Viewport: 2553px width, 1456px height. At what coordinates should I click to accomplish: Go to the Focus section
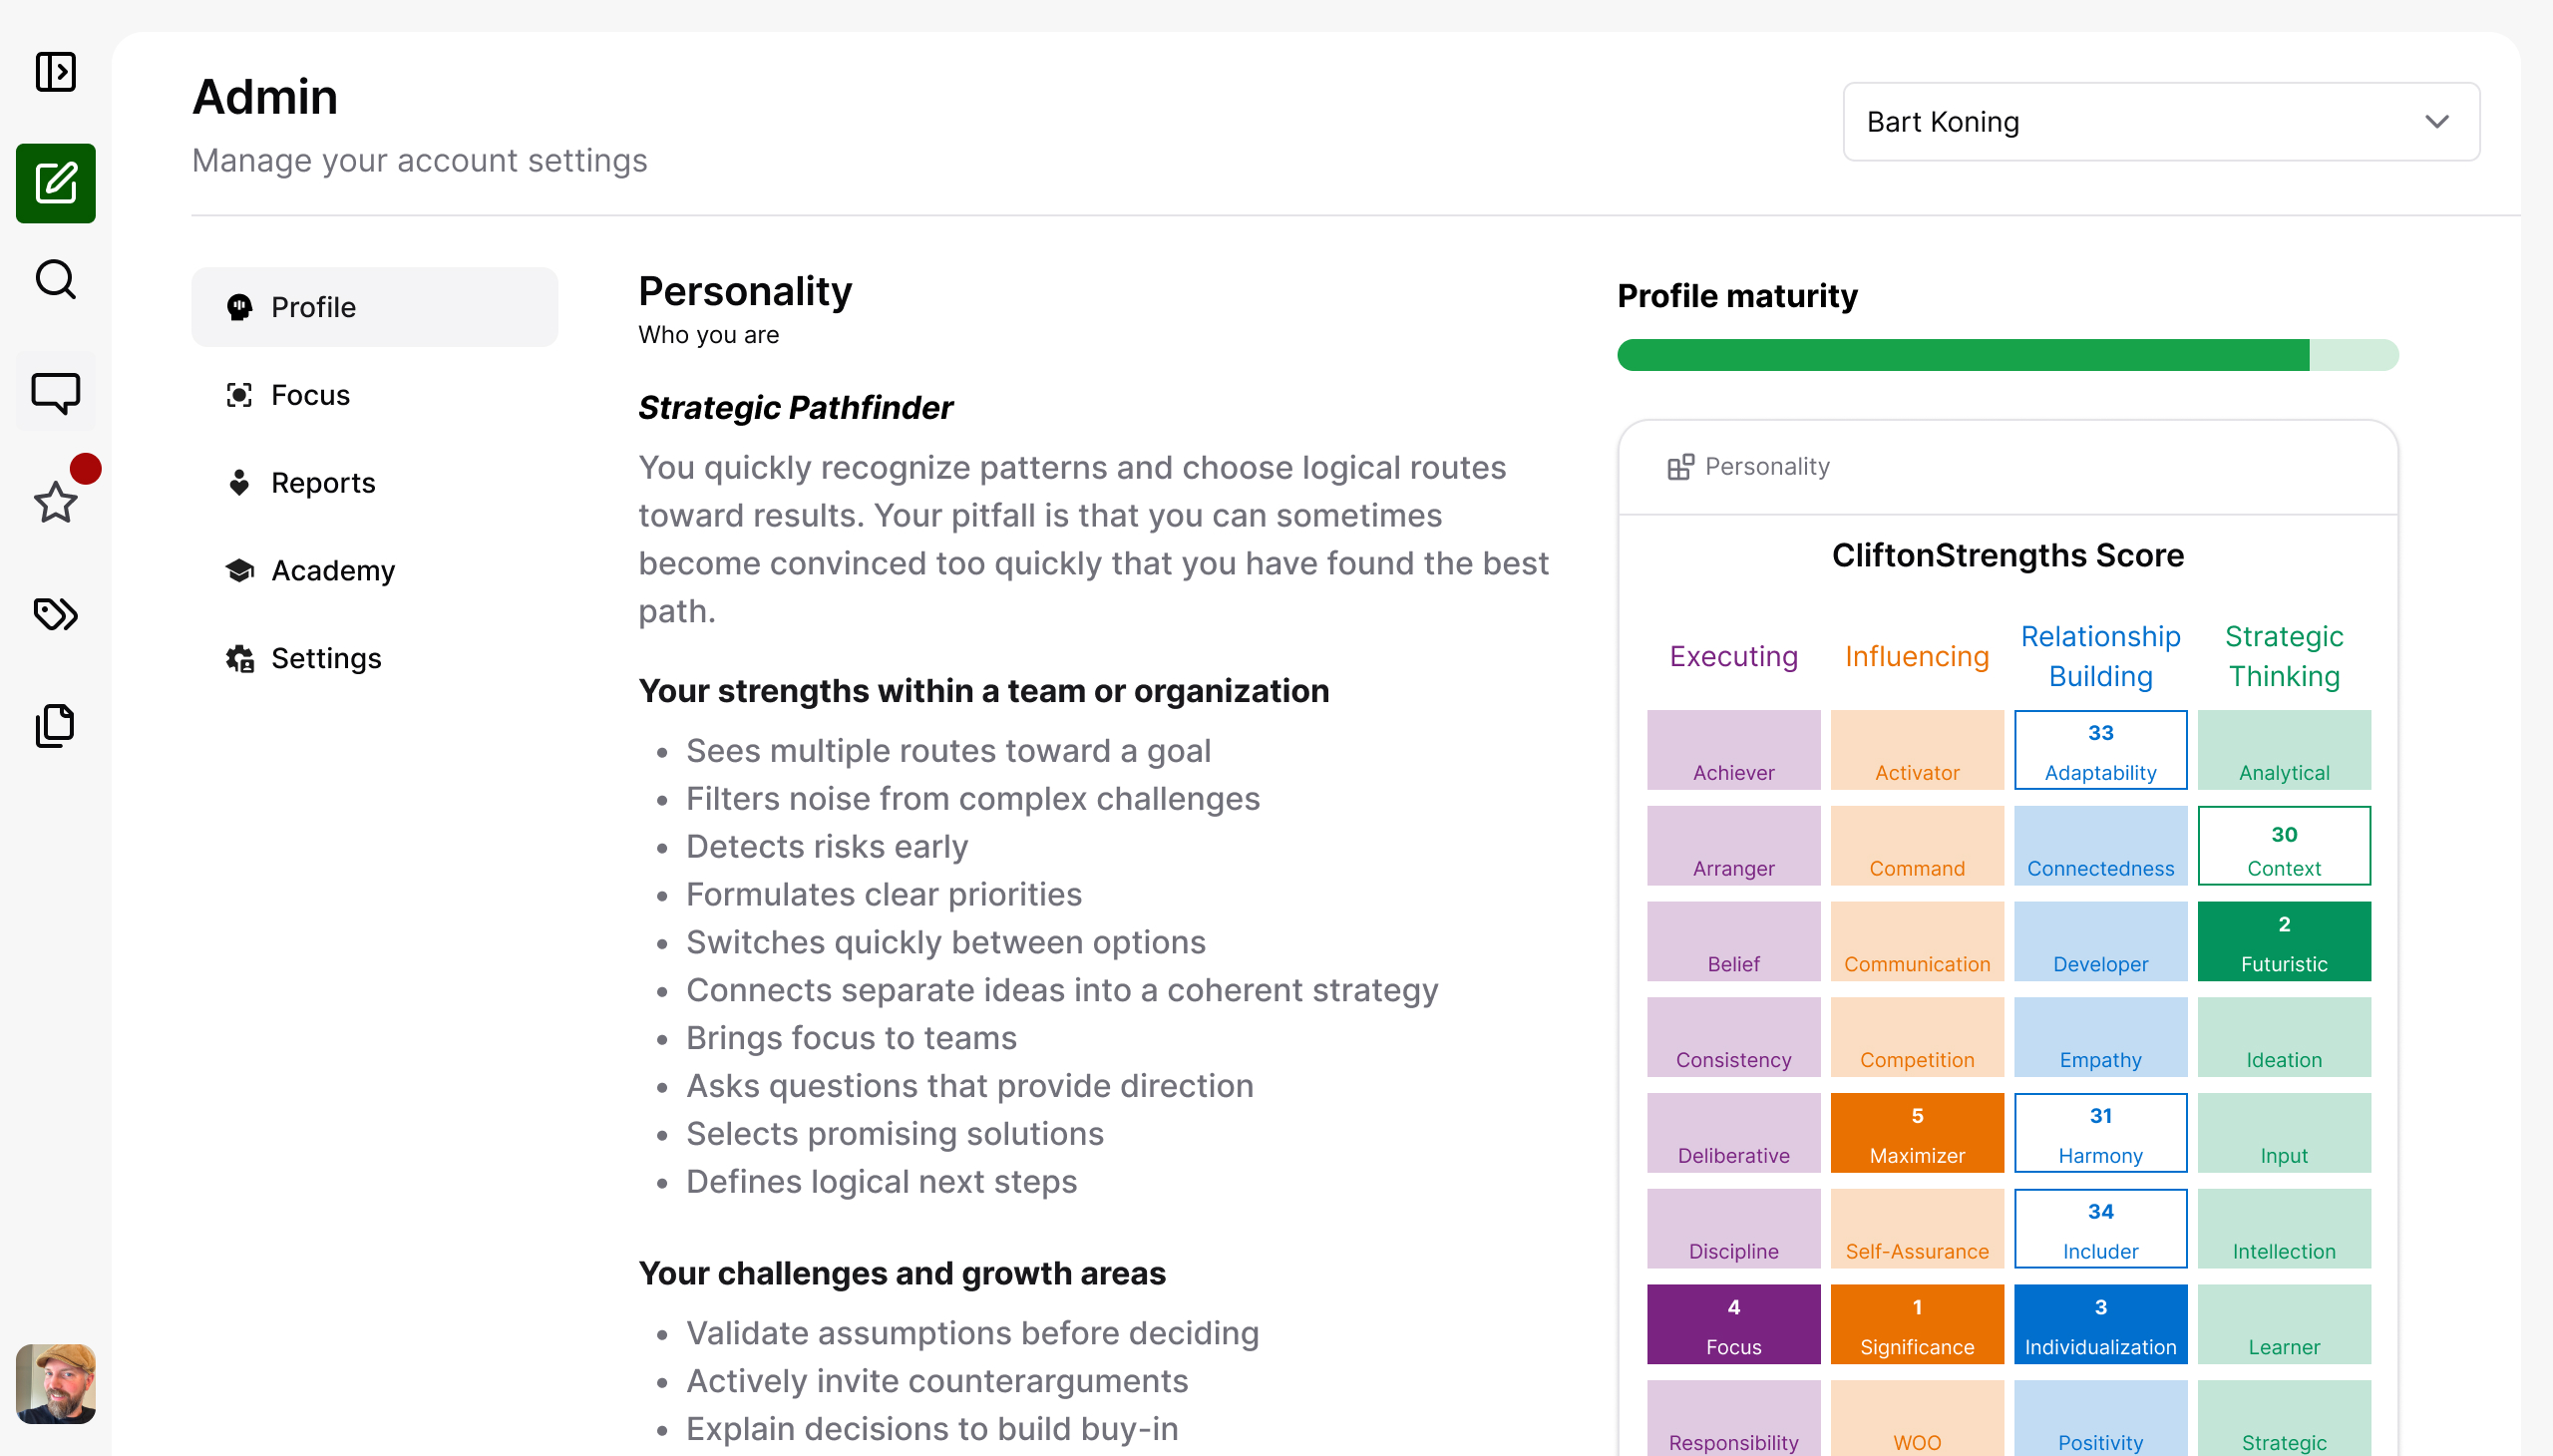click(x=310, y=395)
